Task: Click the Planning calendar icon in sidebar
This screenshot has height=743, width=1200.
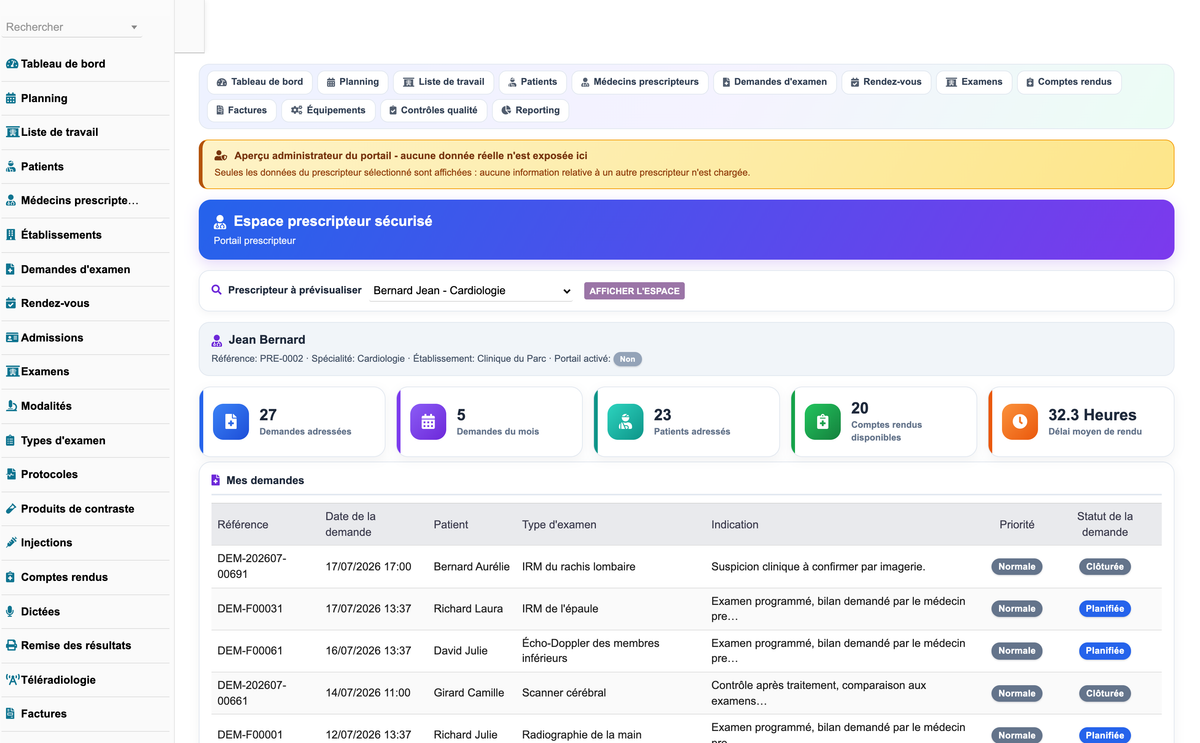Action: pyautogui.click(x=11, y=98)
